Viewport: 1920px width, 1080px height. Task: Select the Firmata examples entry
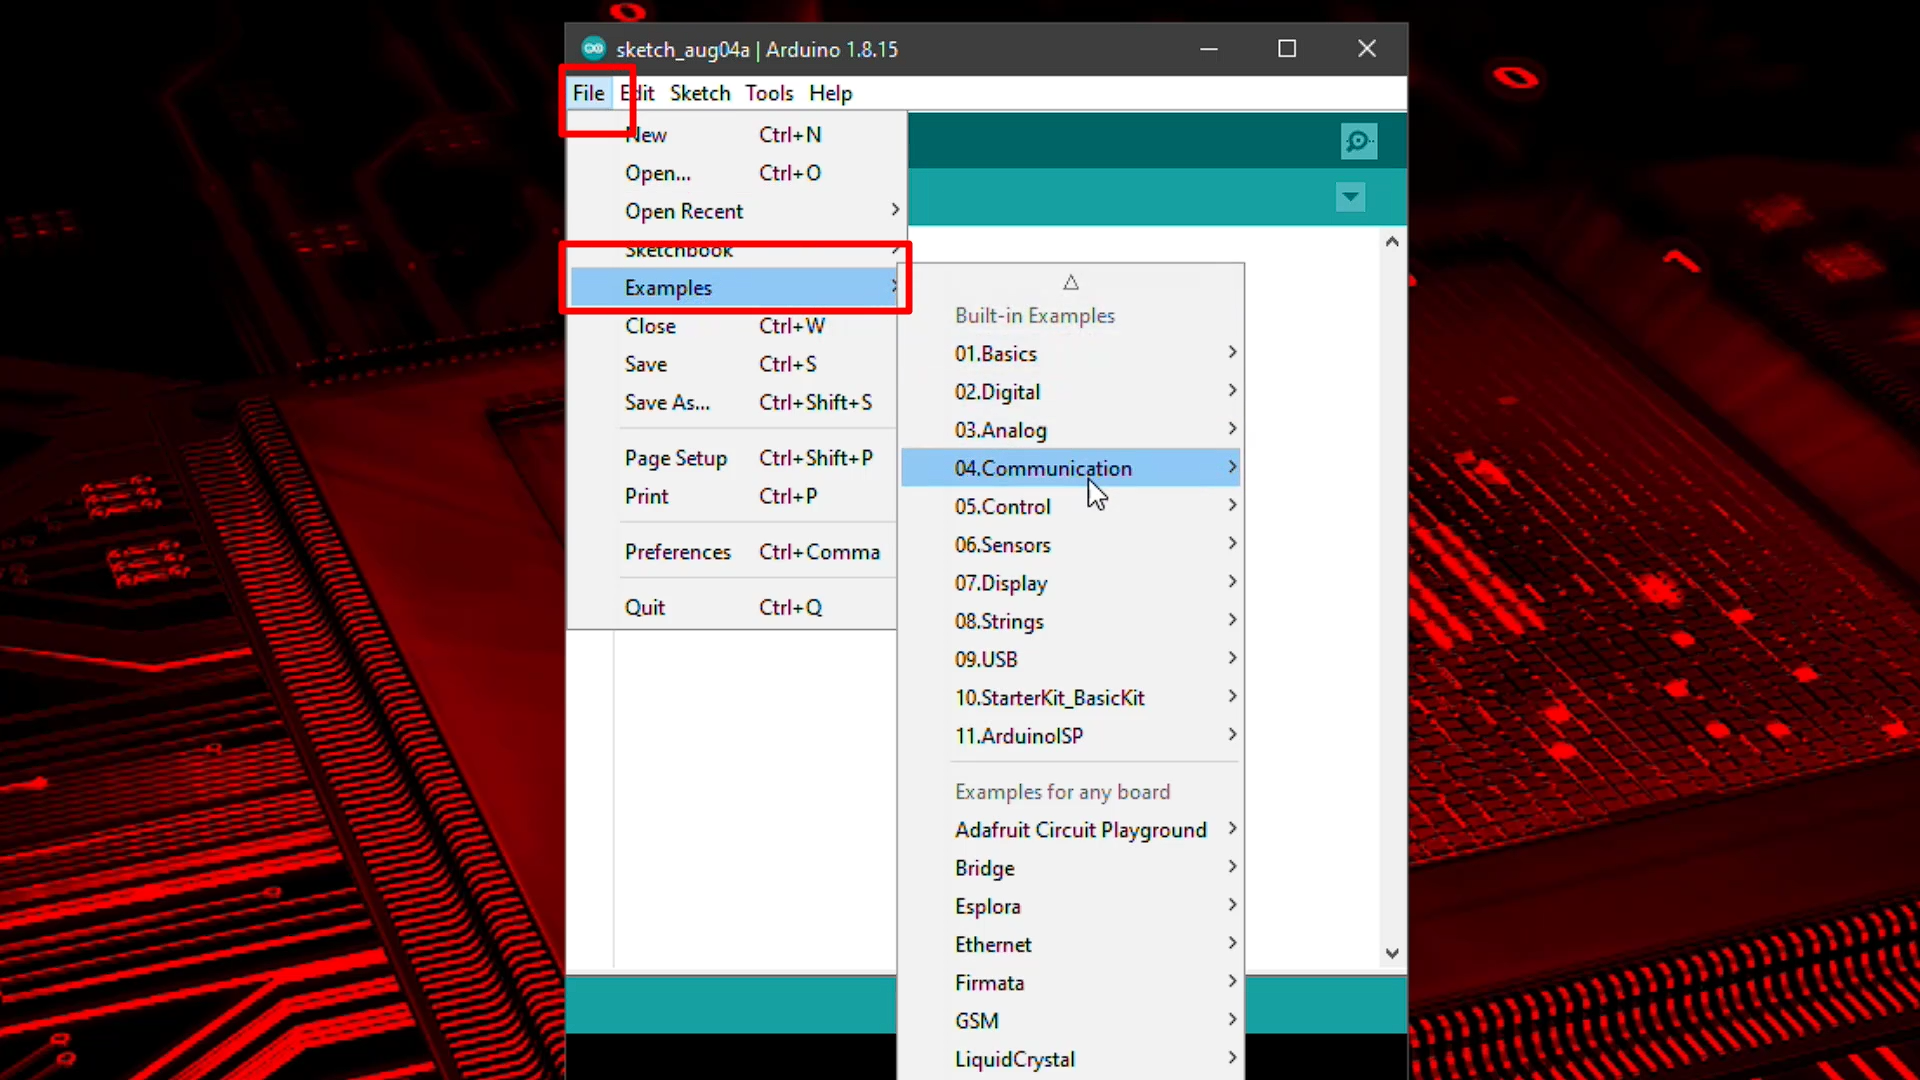point(989,982)
